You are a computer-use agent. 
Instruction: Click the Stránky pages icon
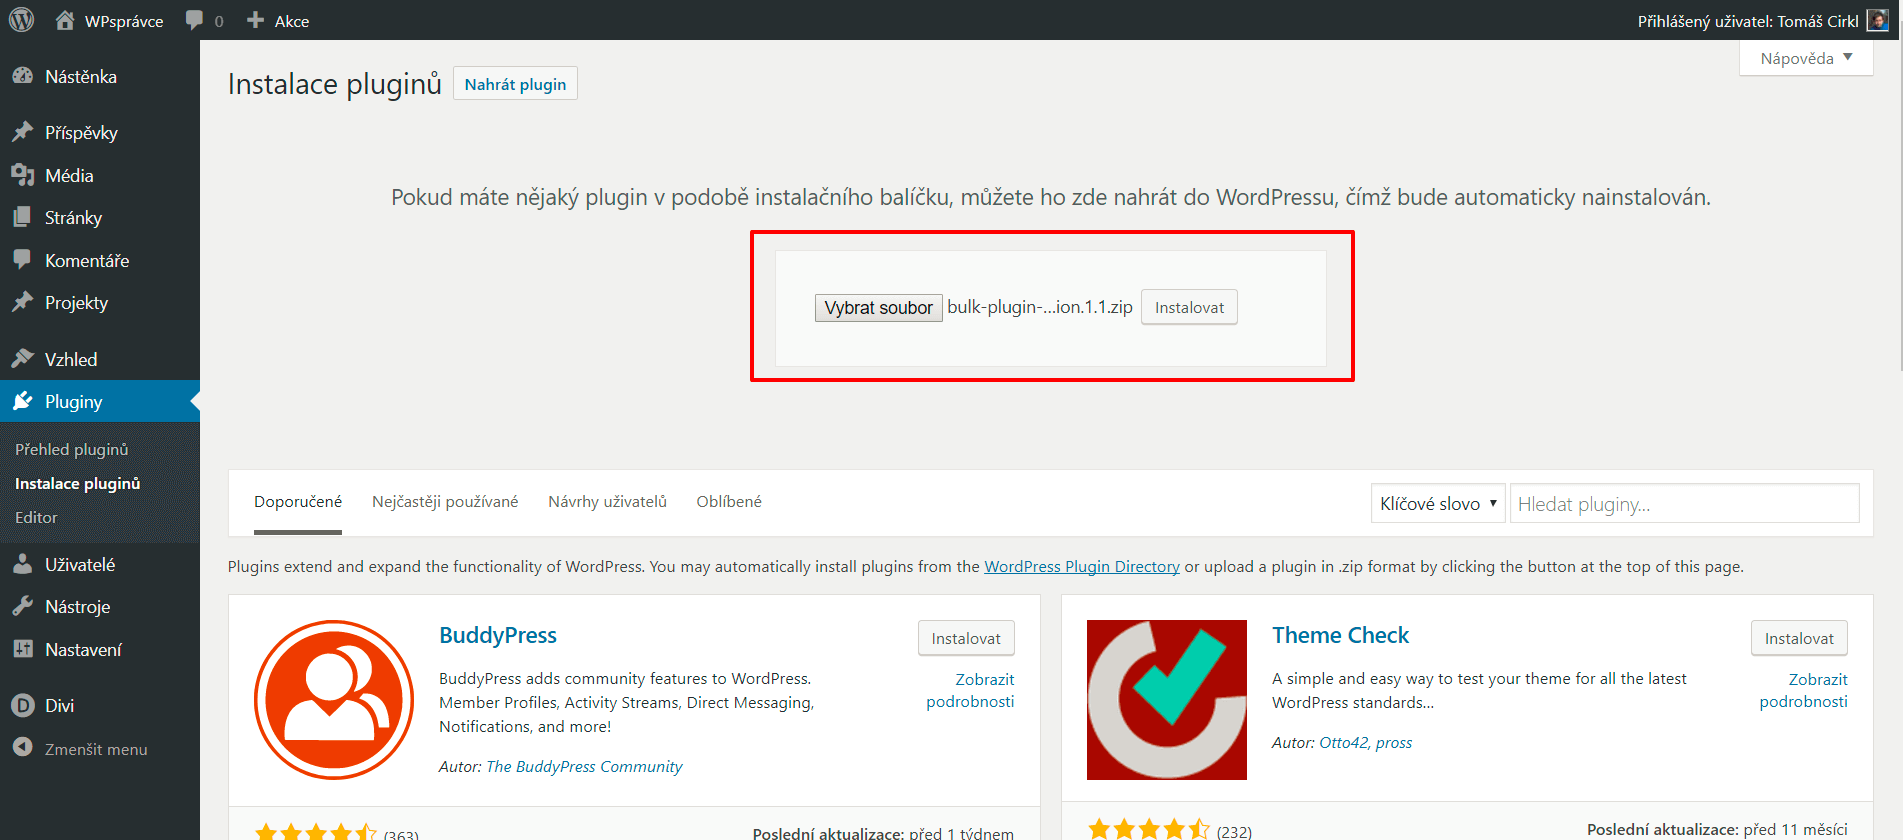(22, 217)
